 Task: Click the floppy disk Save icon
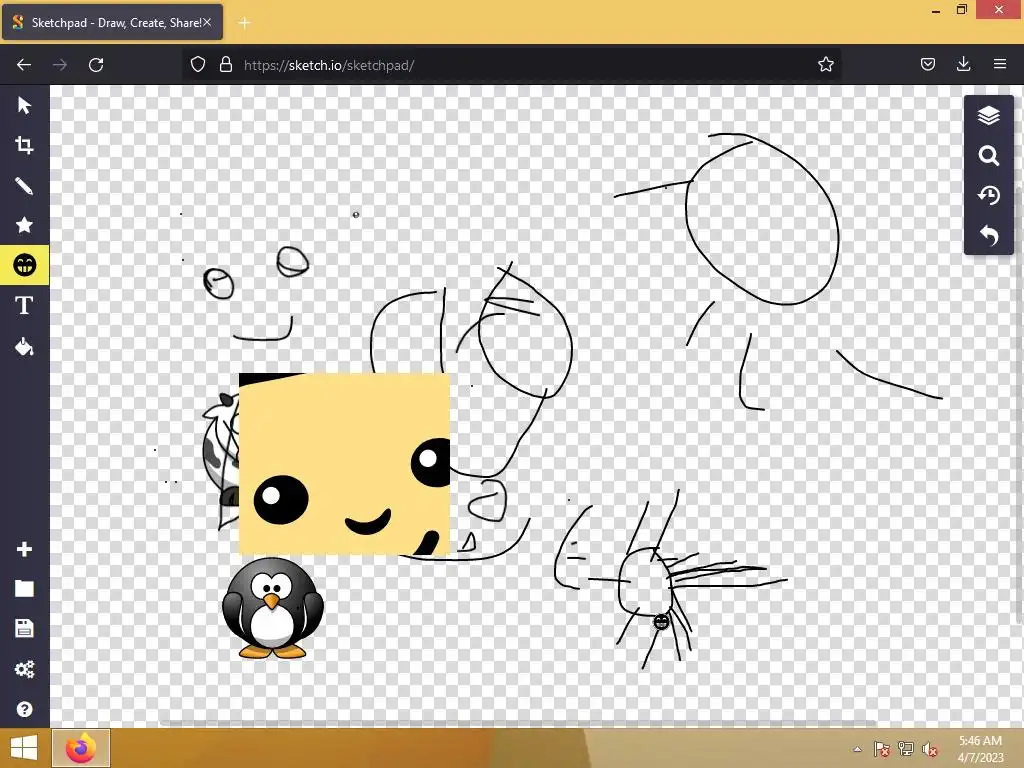point(24,628)
